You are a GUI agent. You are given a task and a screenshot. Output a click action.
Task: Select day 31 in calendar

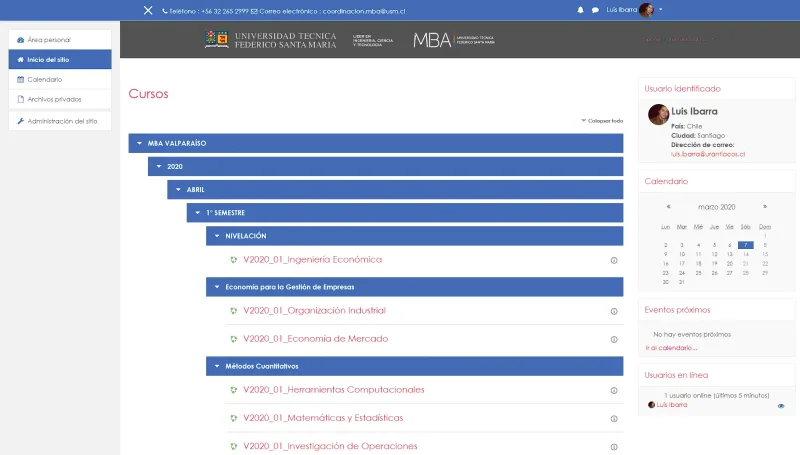pos(682,282)
